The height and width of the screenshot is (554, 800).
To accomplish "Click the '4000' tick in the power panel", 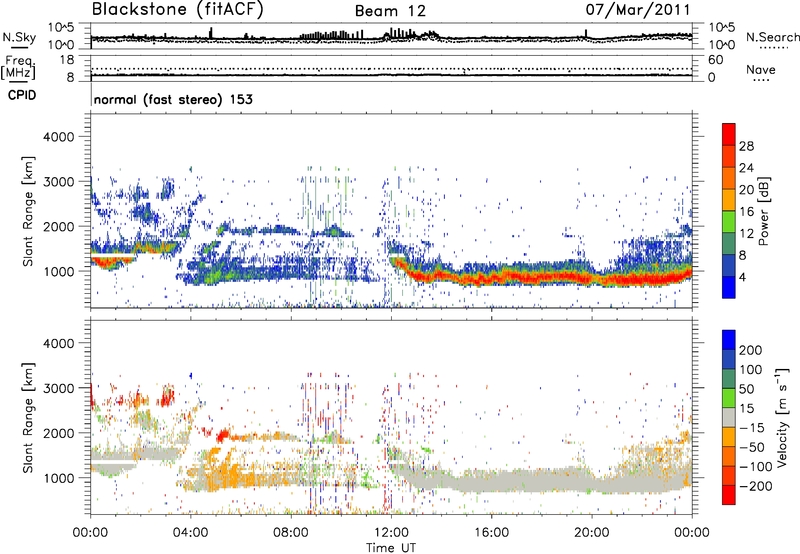I will point(58,137).
